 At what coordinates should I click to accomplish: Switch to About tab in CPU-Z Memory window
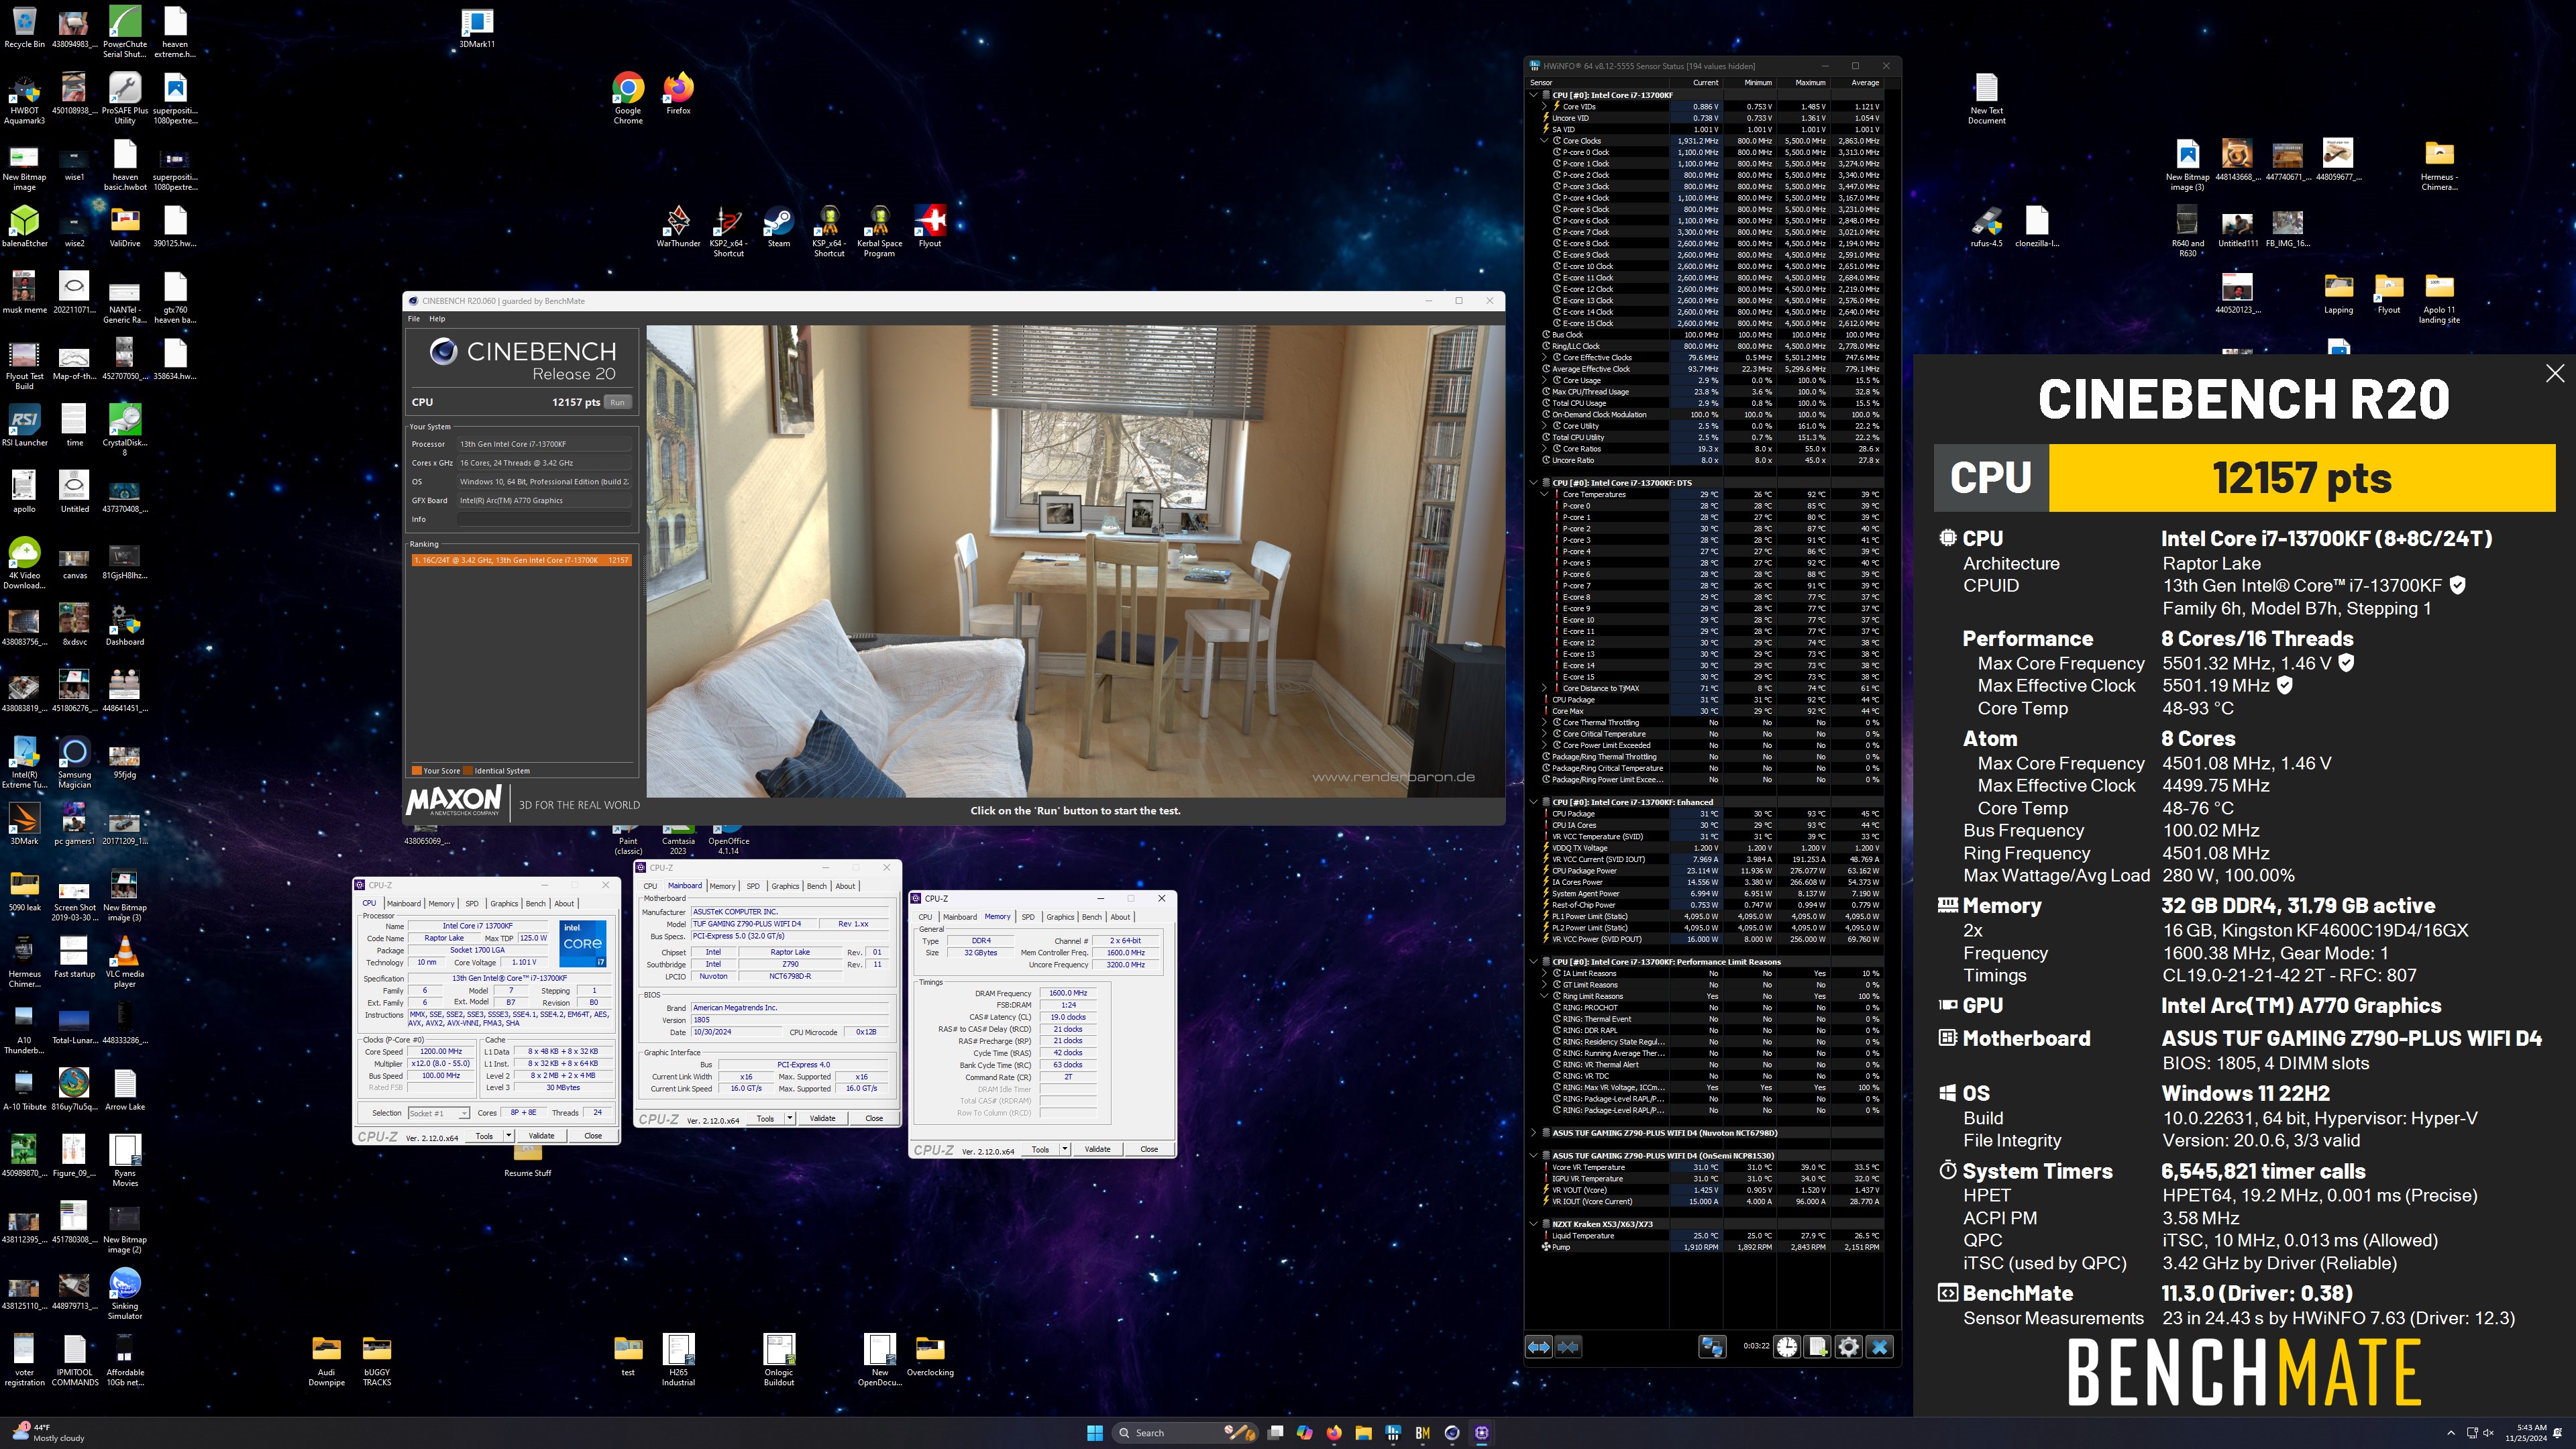point(1120,917)
